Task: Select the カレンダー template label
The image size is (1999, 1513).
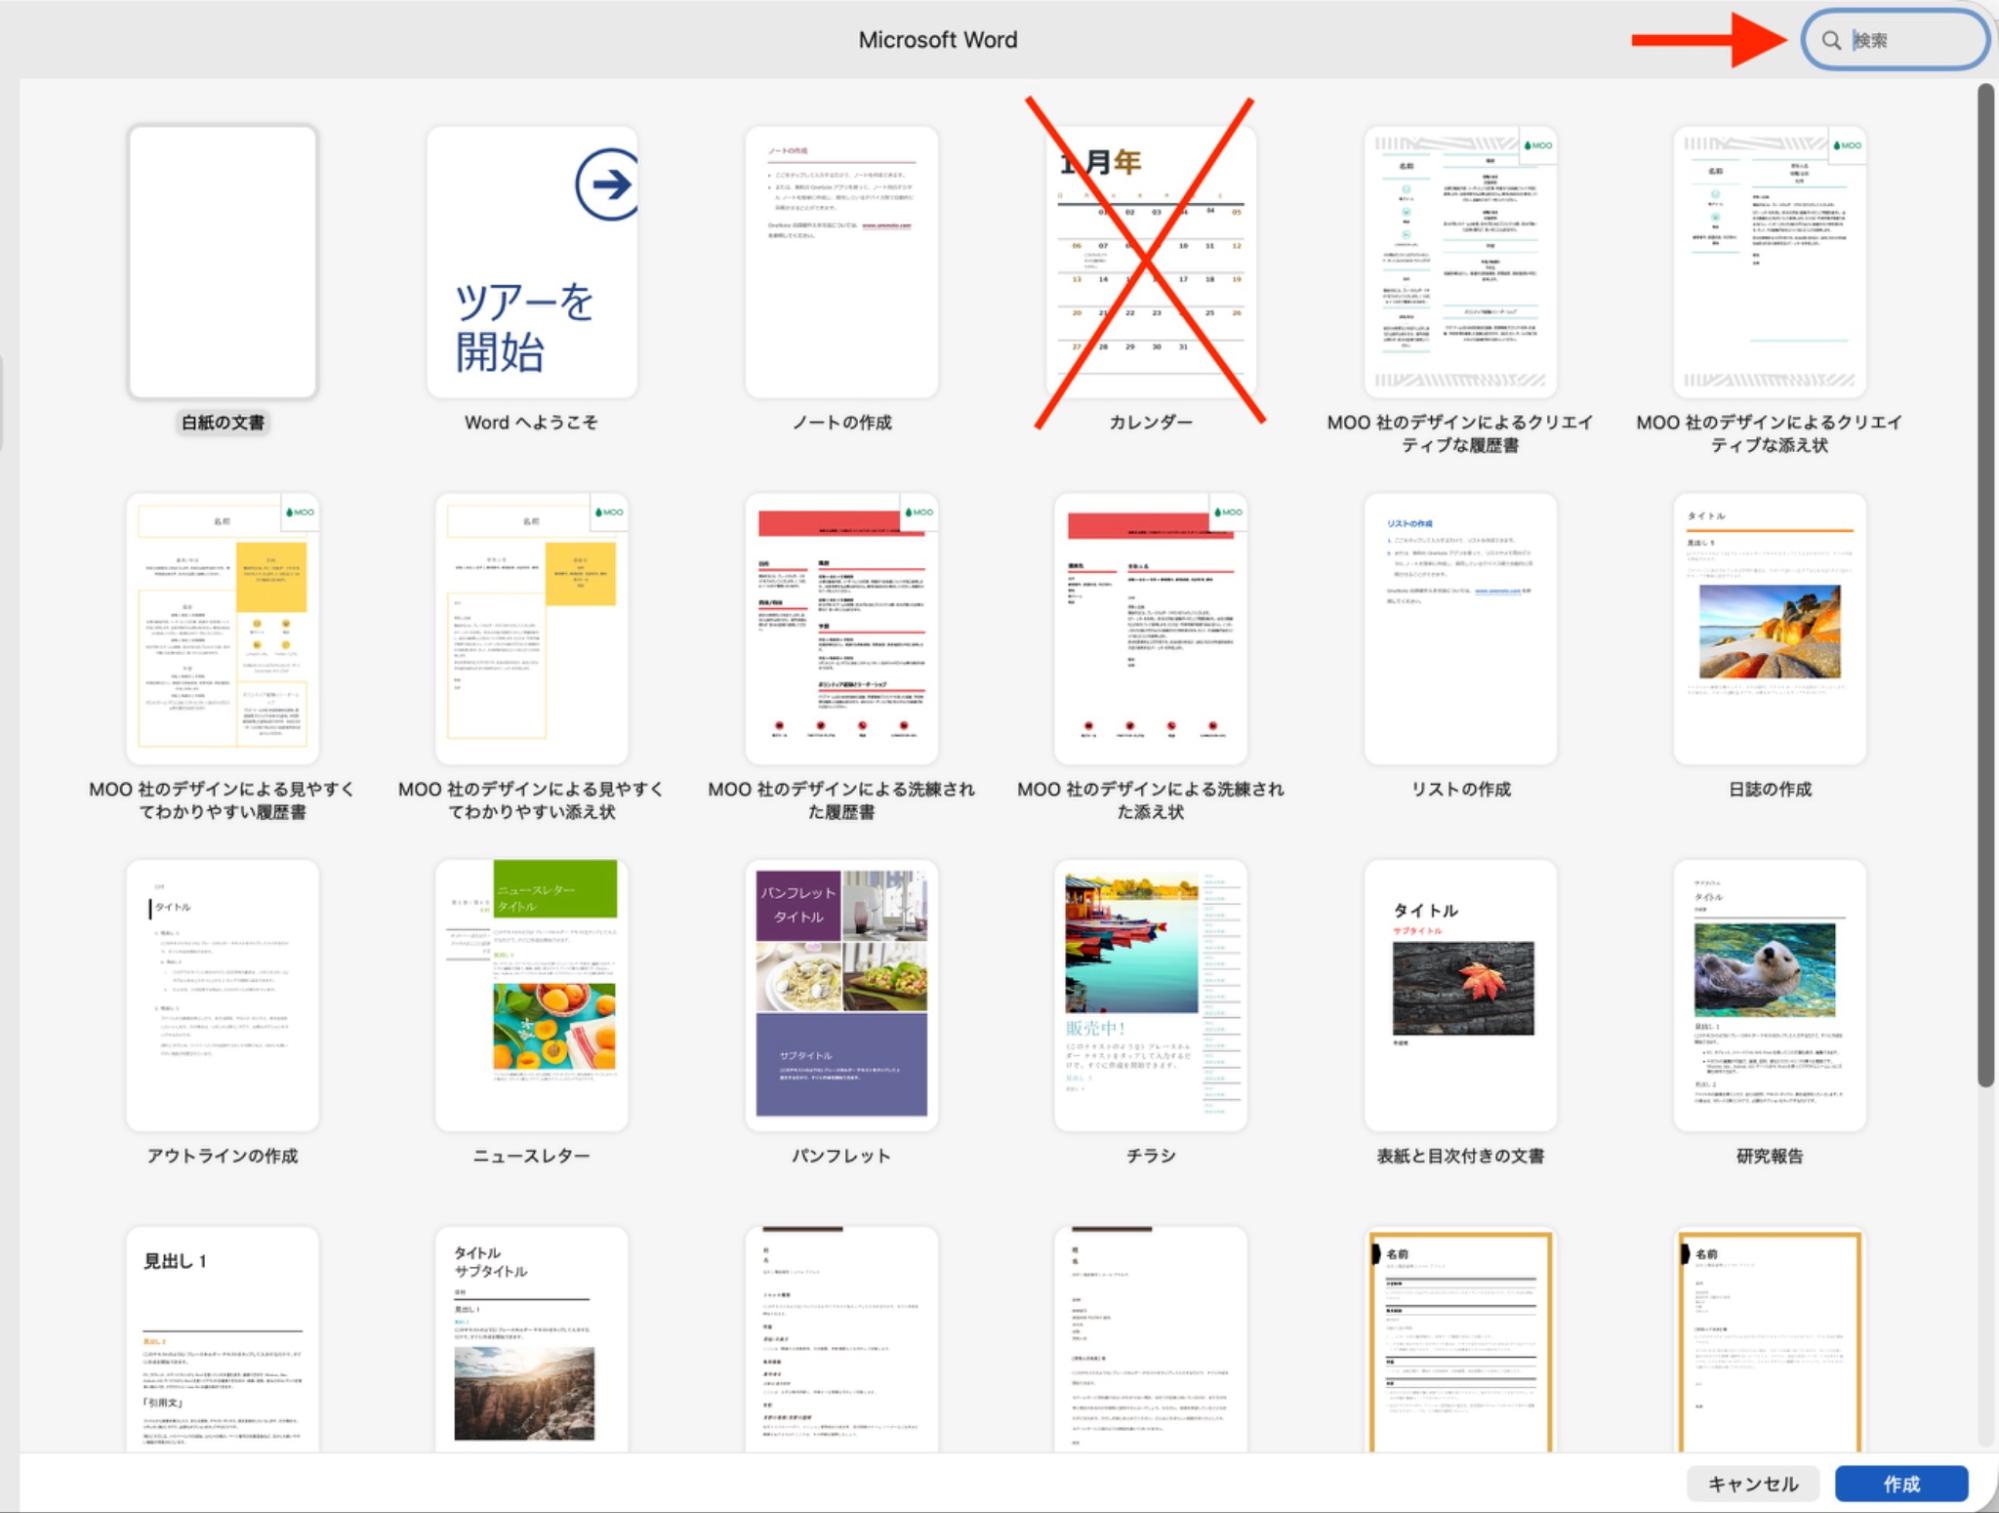Action: (1150, 423)
